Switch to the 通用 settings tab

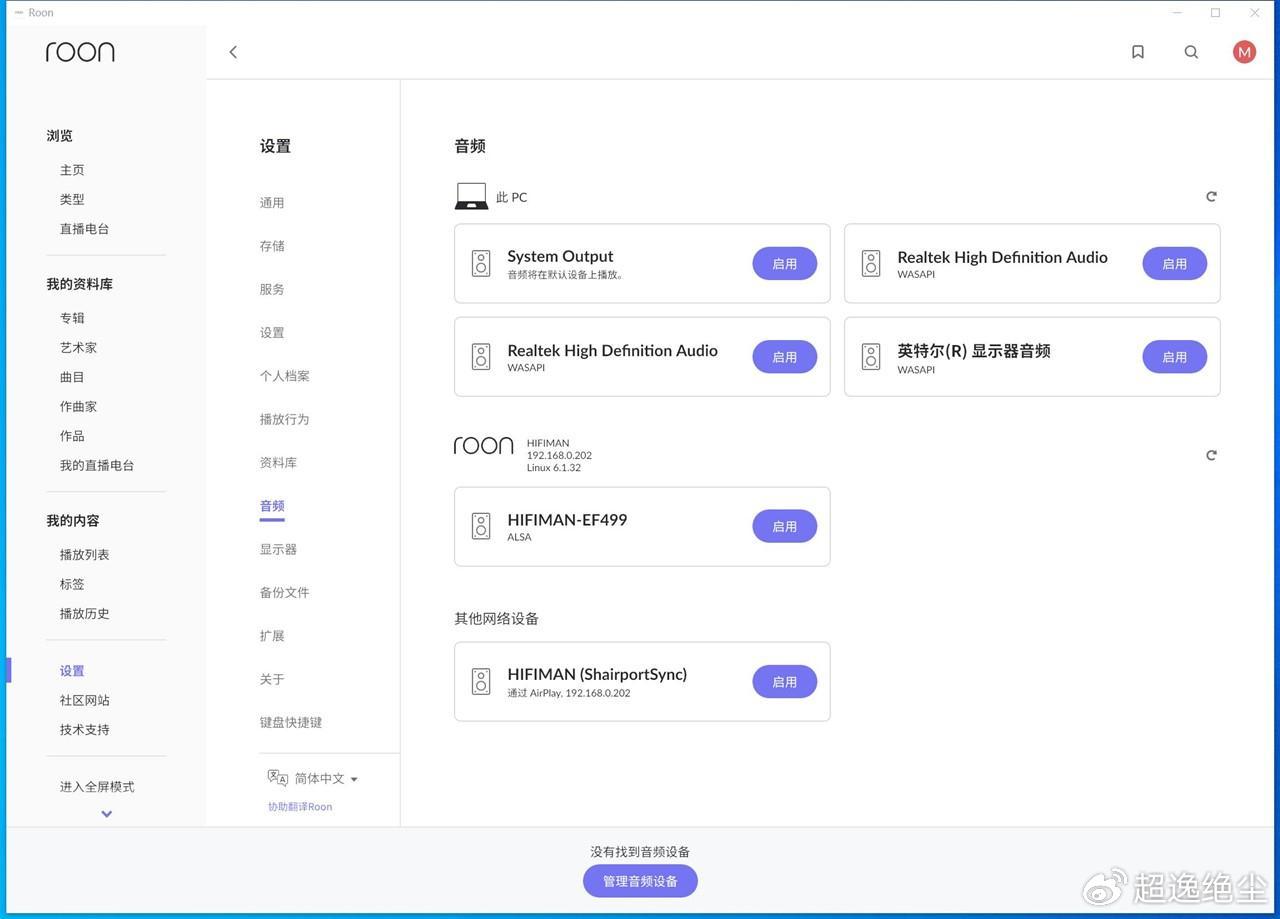(272, 203)
